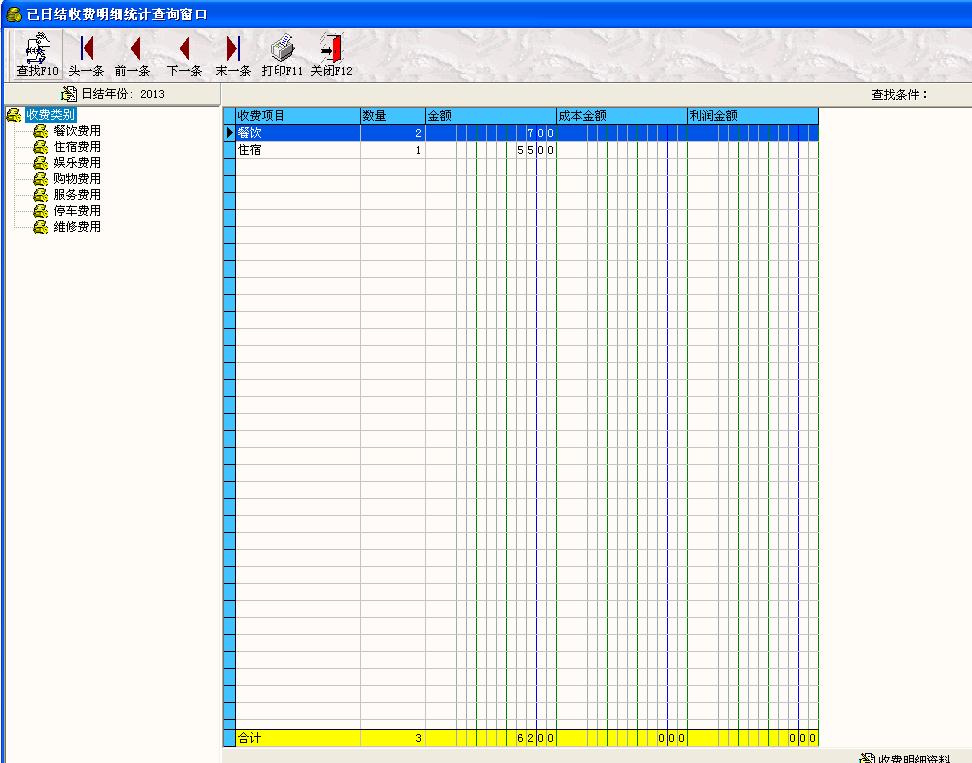Screen dimensions: 972x763
Task: Click the 查找条件 label
Action: pyautogui.click(x=899, y=95)
